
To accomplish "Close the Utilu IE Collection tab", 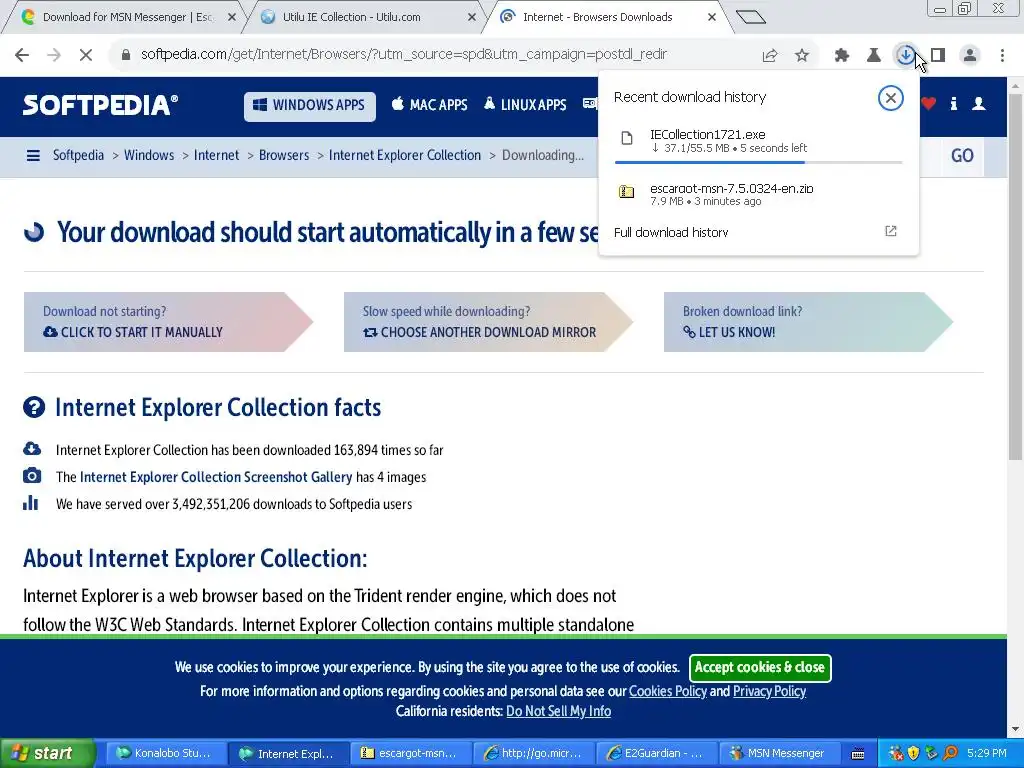I will (x=472, y=18).
